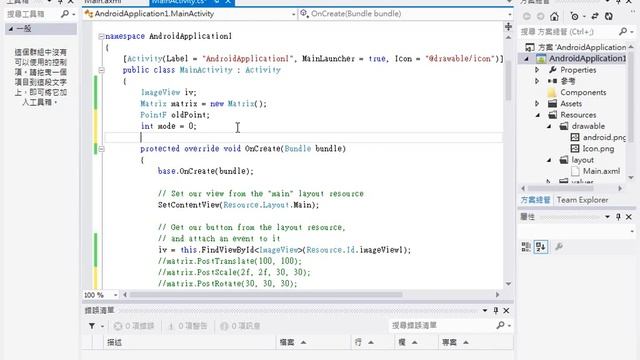Collapse the MainActivity class code block
Image resolution: width=640 pixels, height=360 pixels.
click(x=101, y=70)
